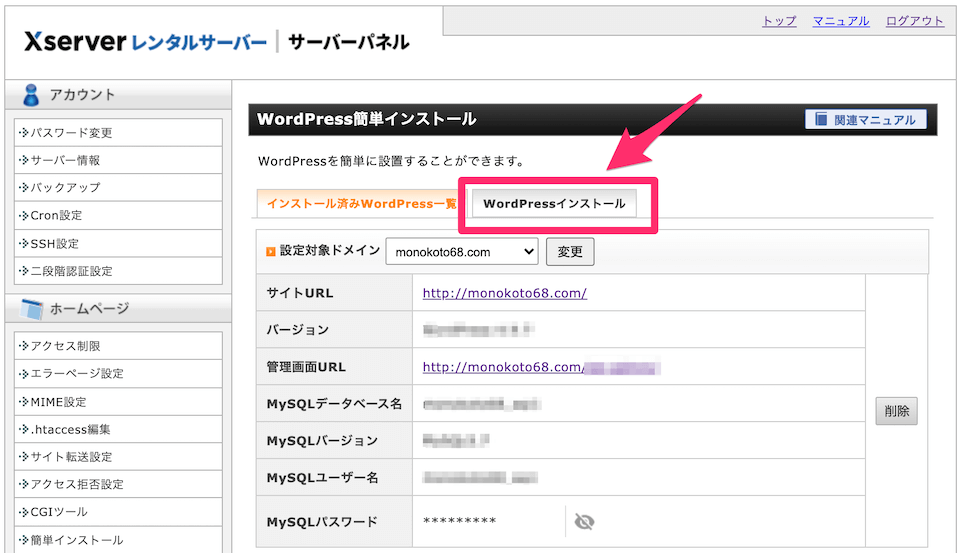Click the WordPress簡単インストール heading
The width and height of the screenshot is (960, 553).
[367, 119]
